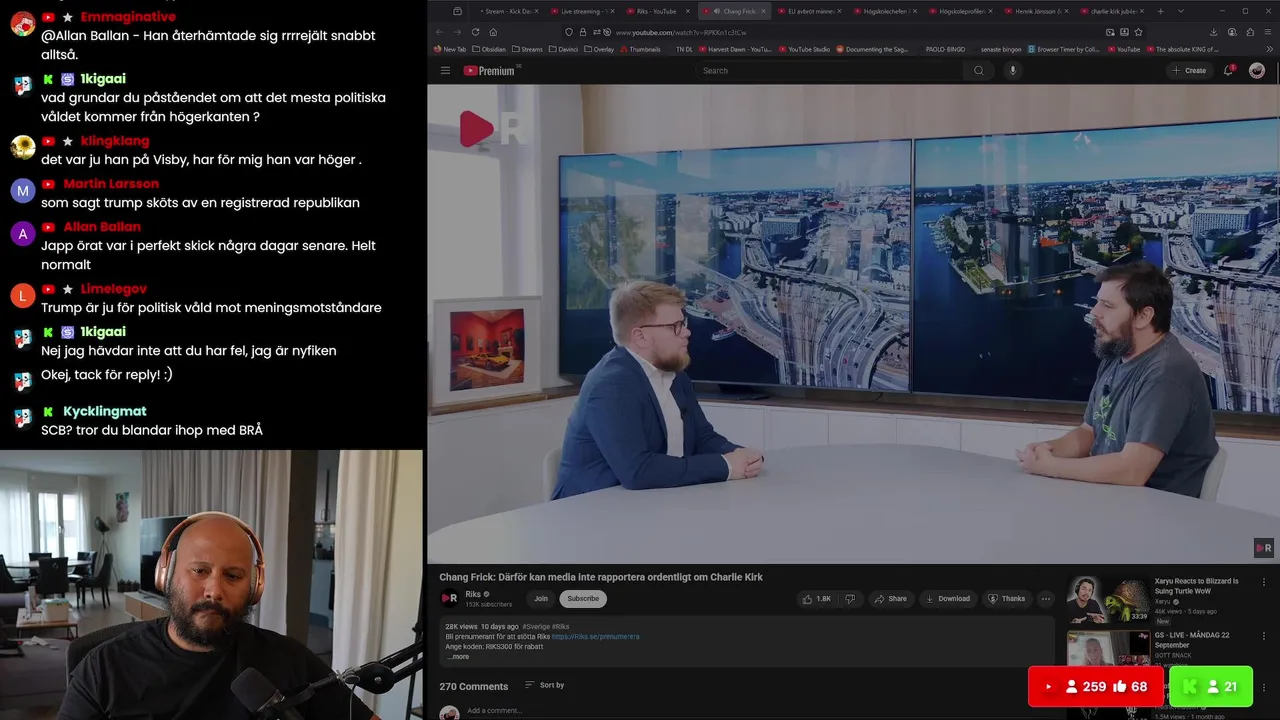
Task: Open YouTube notifications bell
Action: [1229, 70]
